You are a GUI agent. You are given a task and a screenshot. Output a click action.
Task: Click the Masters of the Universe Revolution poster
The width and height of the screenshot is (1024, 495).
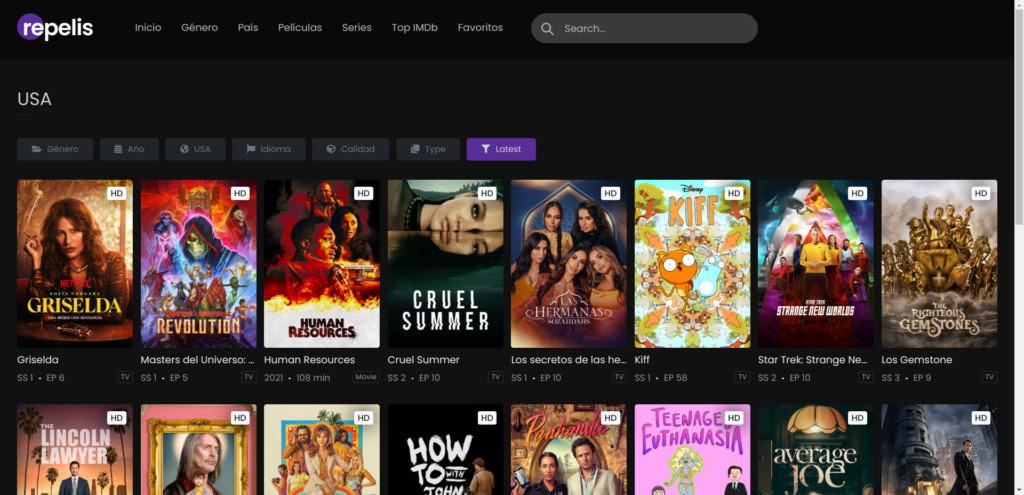[199, 264]
